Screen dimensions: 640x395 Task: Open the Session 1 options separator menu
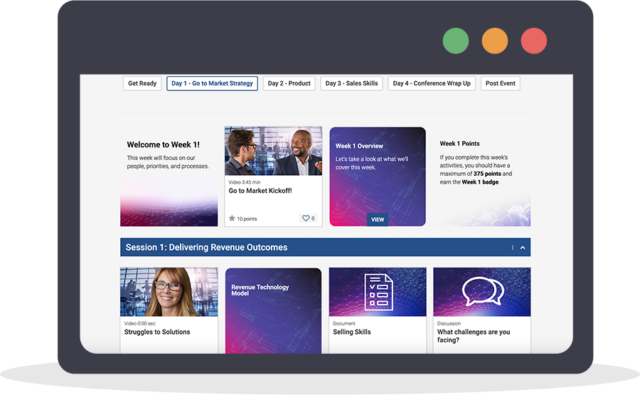[x=512, y=248]
